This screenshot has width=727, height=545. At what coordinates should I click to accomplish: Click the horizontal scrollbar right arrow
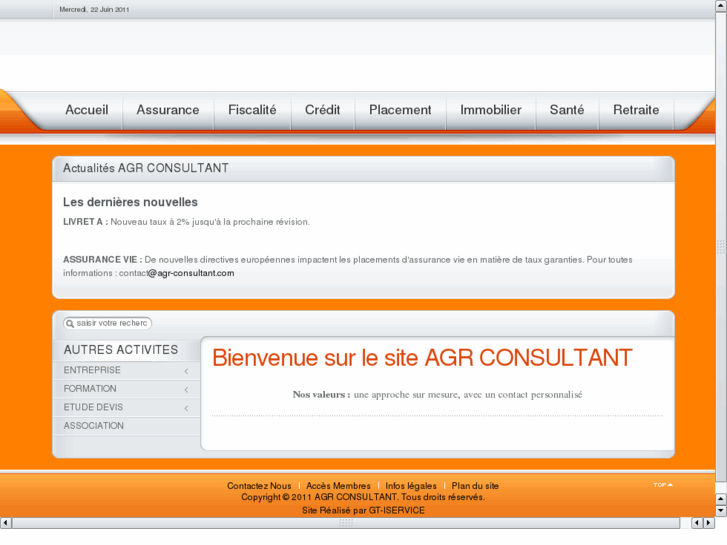(708, 523)
